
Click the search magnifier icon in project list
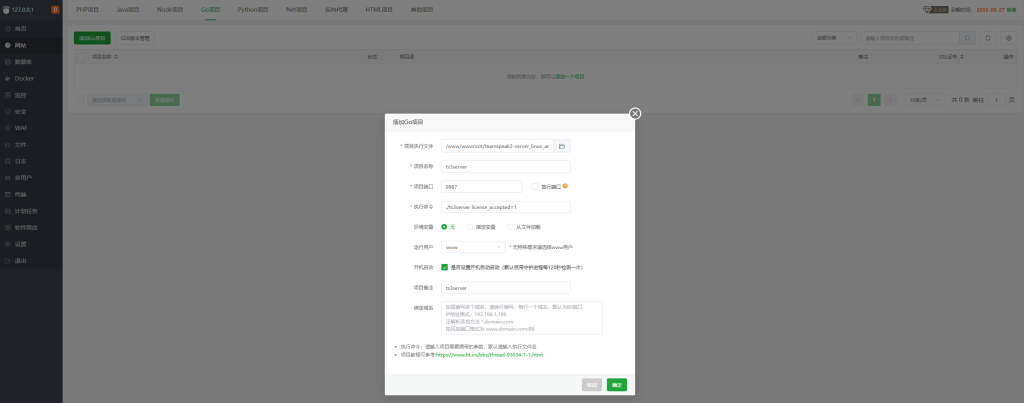pyautogui.click(x=968, y=38)
